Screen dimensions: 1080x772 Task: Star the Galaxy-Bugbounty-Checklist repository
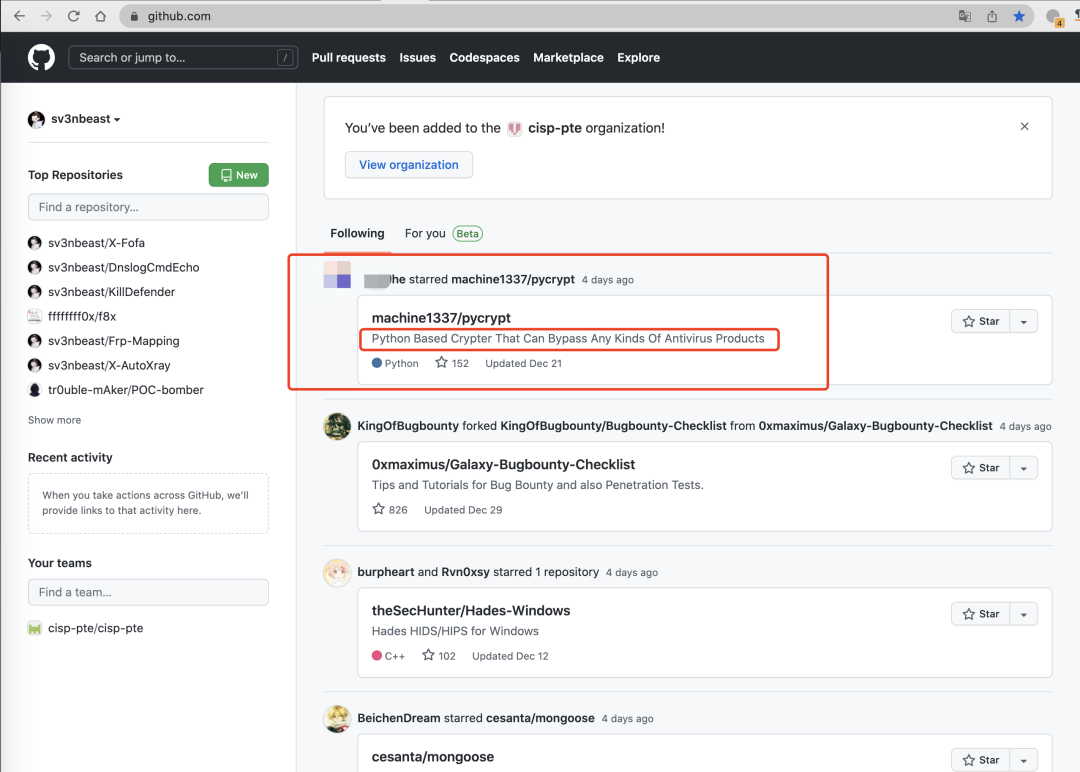coord(980,468)
